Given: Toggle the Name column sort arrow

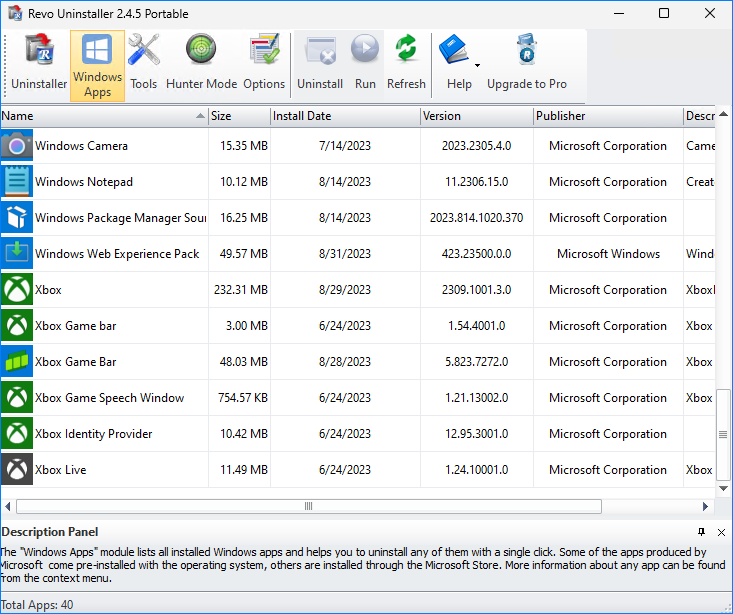Looking at the screenshot, I should (200, 116).
